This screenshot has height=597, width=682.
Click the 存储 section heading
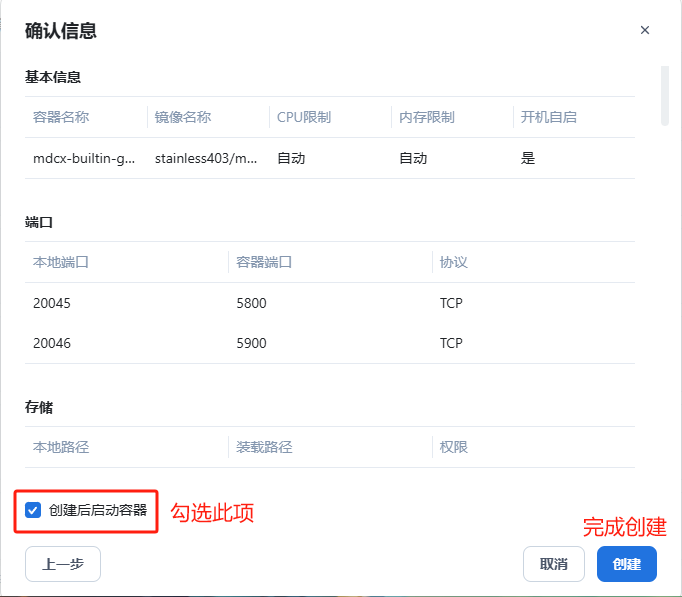pyautogui.click(x=39, y=407)
